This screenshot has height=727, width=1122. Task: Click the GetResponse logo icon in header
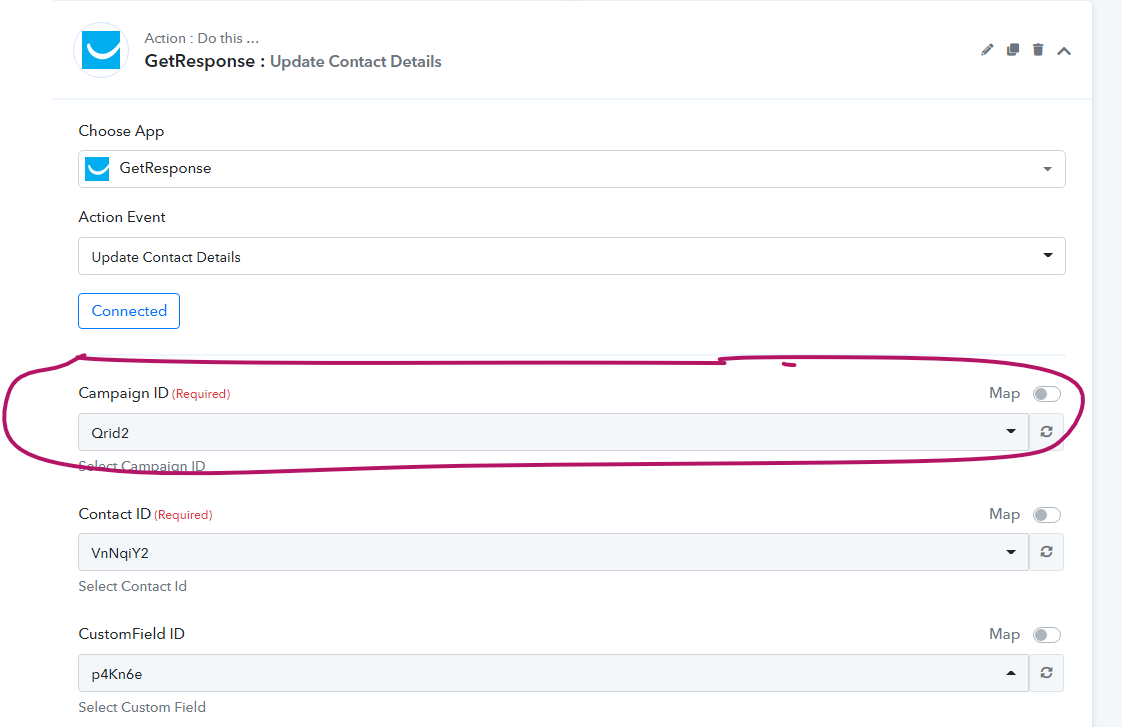[x=101, y=50]
